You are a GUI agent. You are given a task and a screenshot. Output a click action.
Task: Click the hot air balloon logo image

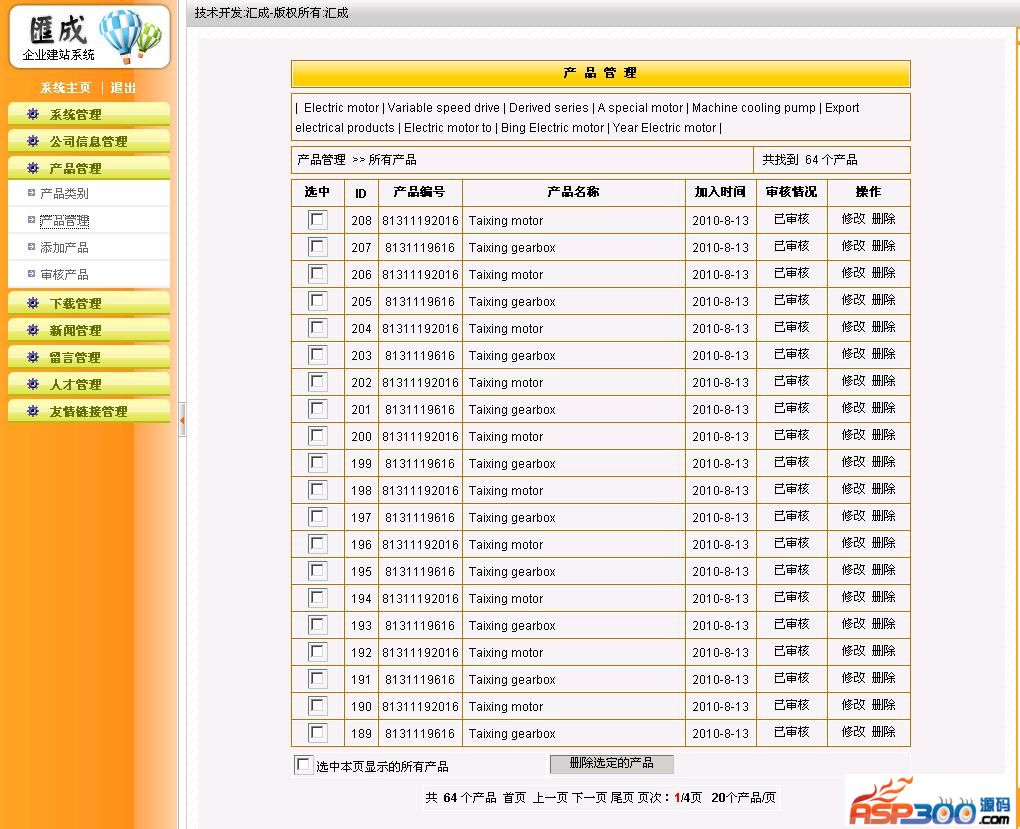point(129,36)
